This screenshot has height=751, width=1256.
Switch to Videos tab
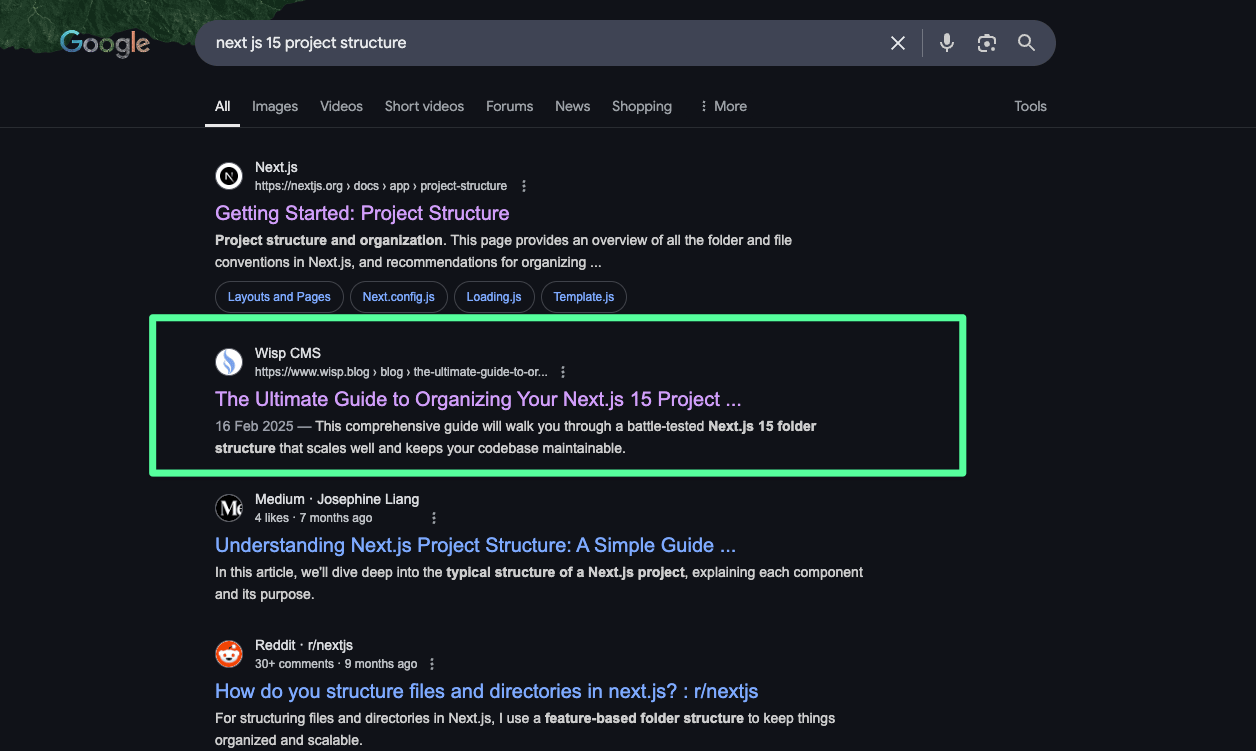click(341, 106)
